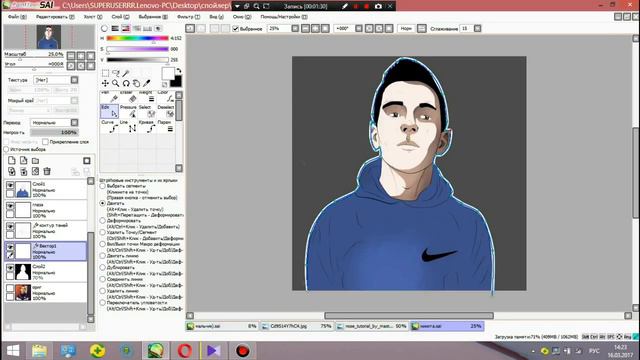Switch to the document tab at 75%

coord(297,326)
